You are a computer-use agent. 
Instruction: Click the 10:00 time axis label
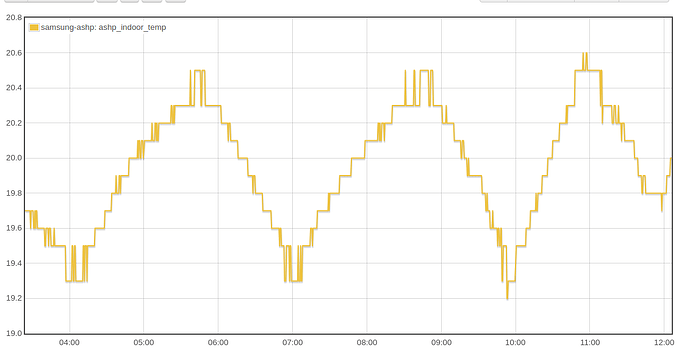coord(515,343)
